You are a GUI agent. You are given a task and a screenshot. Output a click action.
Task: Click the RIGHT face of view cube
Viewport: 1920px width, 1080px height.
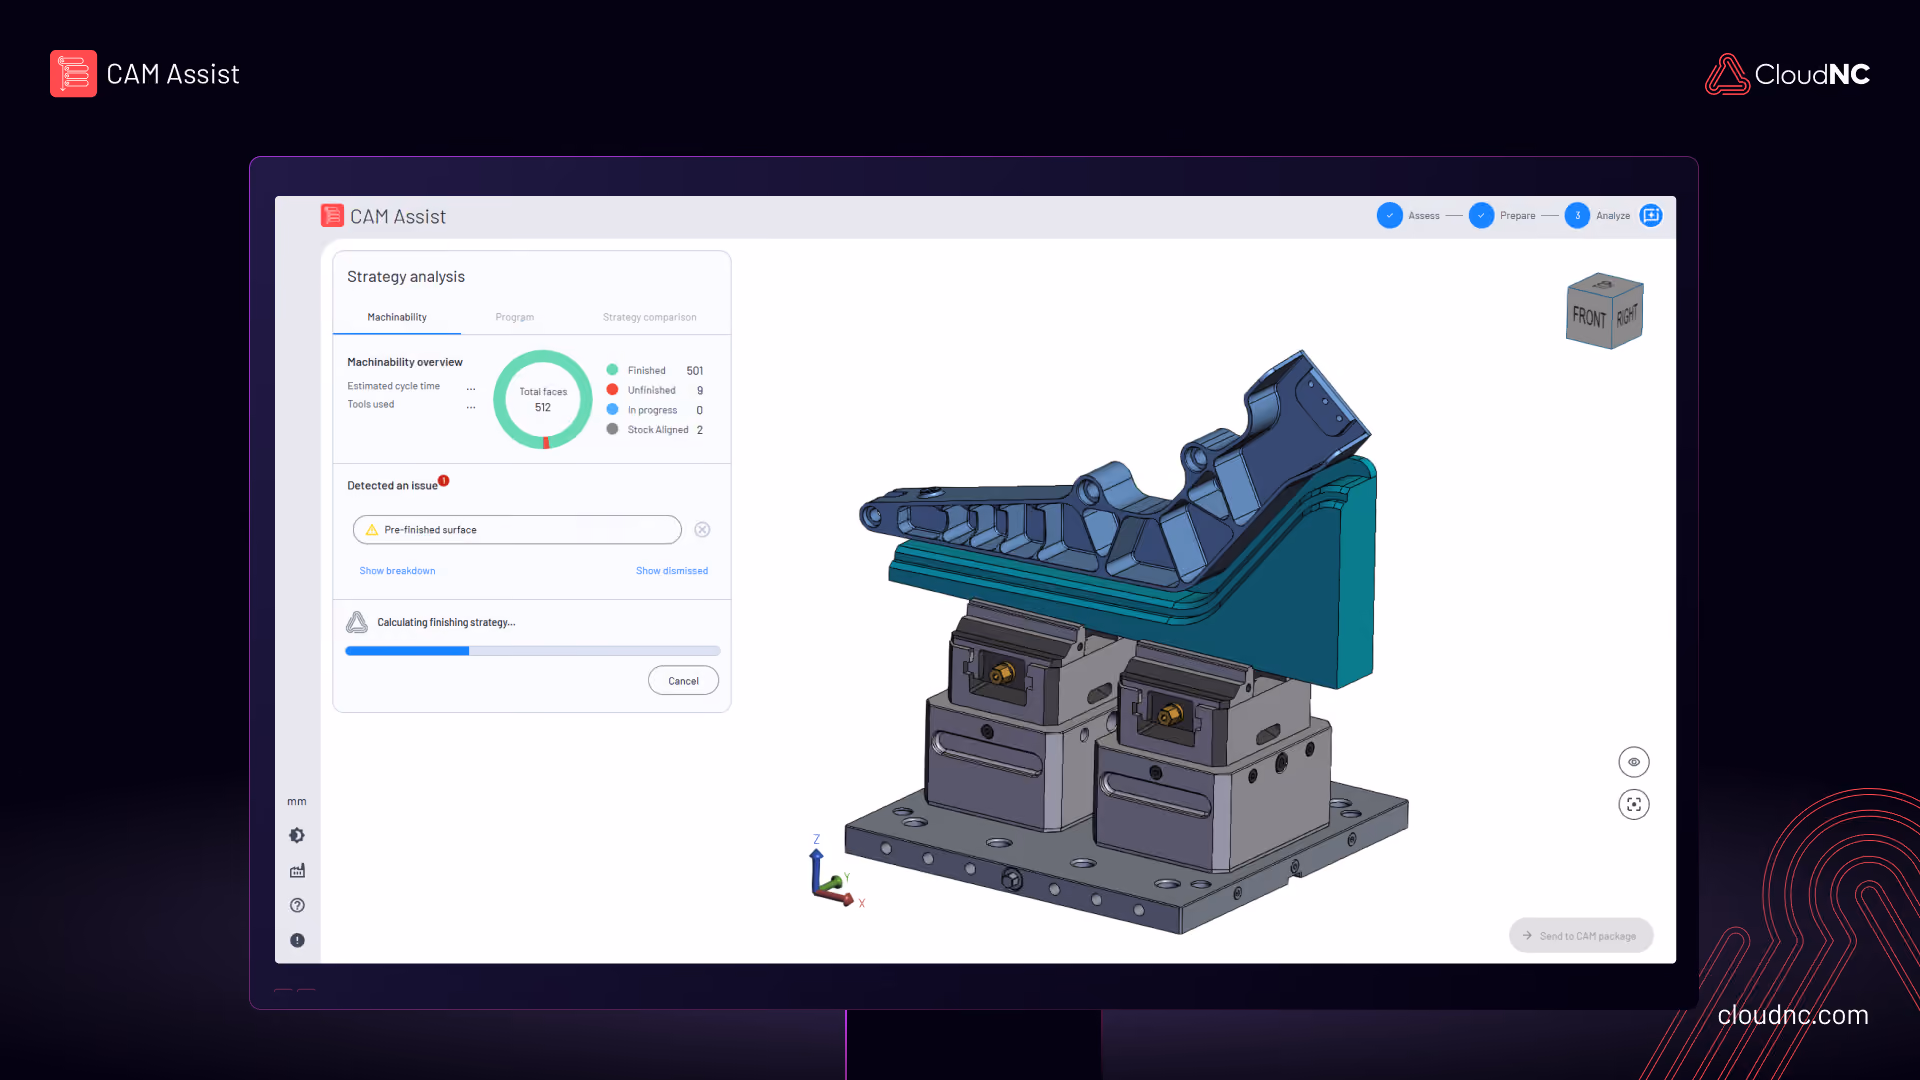pyautogui.click(x=1627, y=315)
